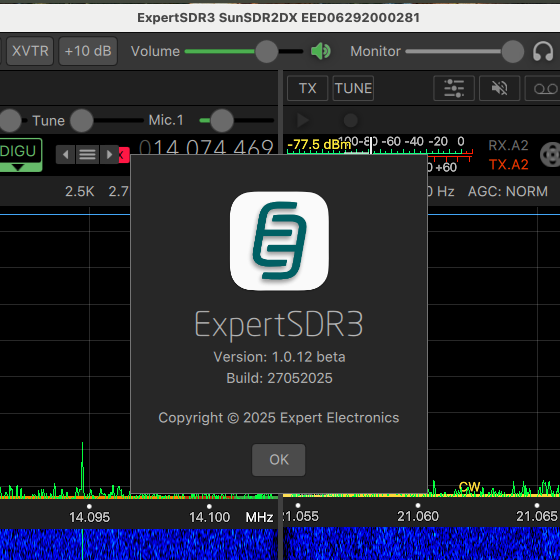
Task: Select the 2.5K filter bandwidth
Action: 80,191
